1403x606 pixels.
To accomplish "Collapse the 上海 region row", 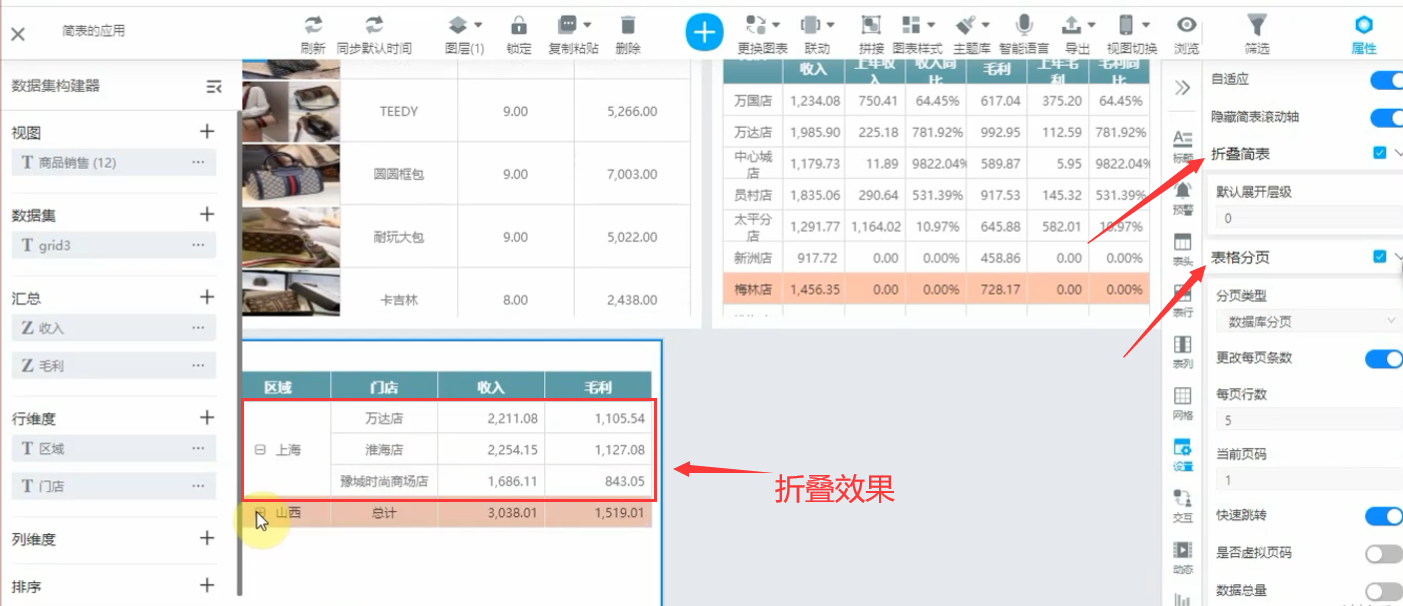I will click(260, 450).
